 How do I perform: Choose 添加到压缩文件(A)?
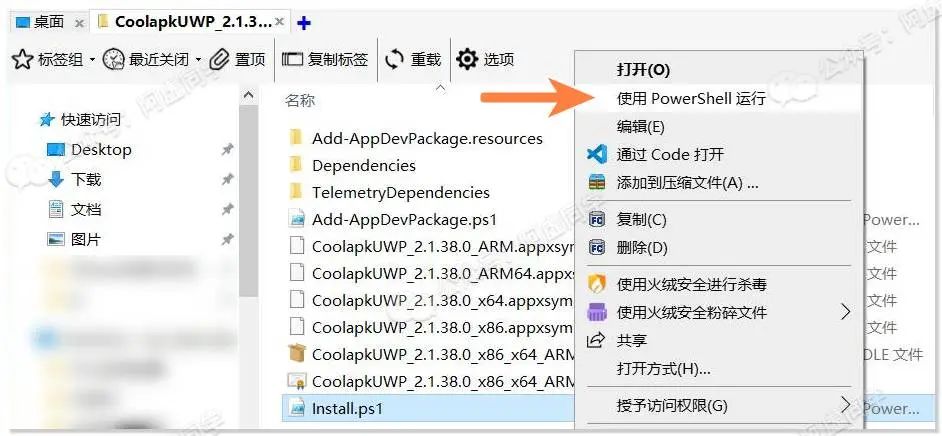point(687,183)
